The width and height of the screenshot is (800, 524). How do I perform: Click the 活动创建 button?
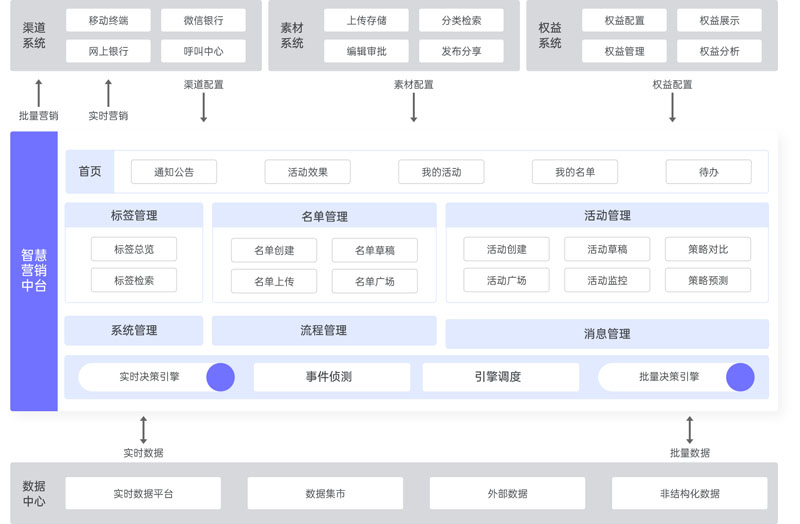coord(506,249)
